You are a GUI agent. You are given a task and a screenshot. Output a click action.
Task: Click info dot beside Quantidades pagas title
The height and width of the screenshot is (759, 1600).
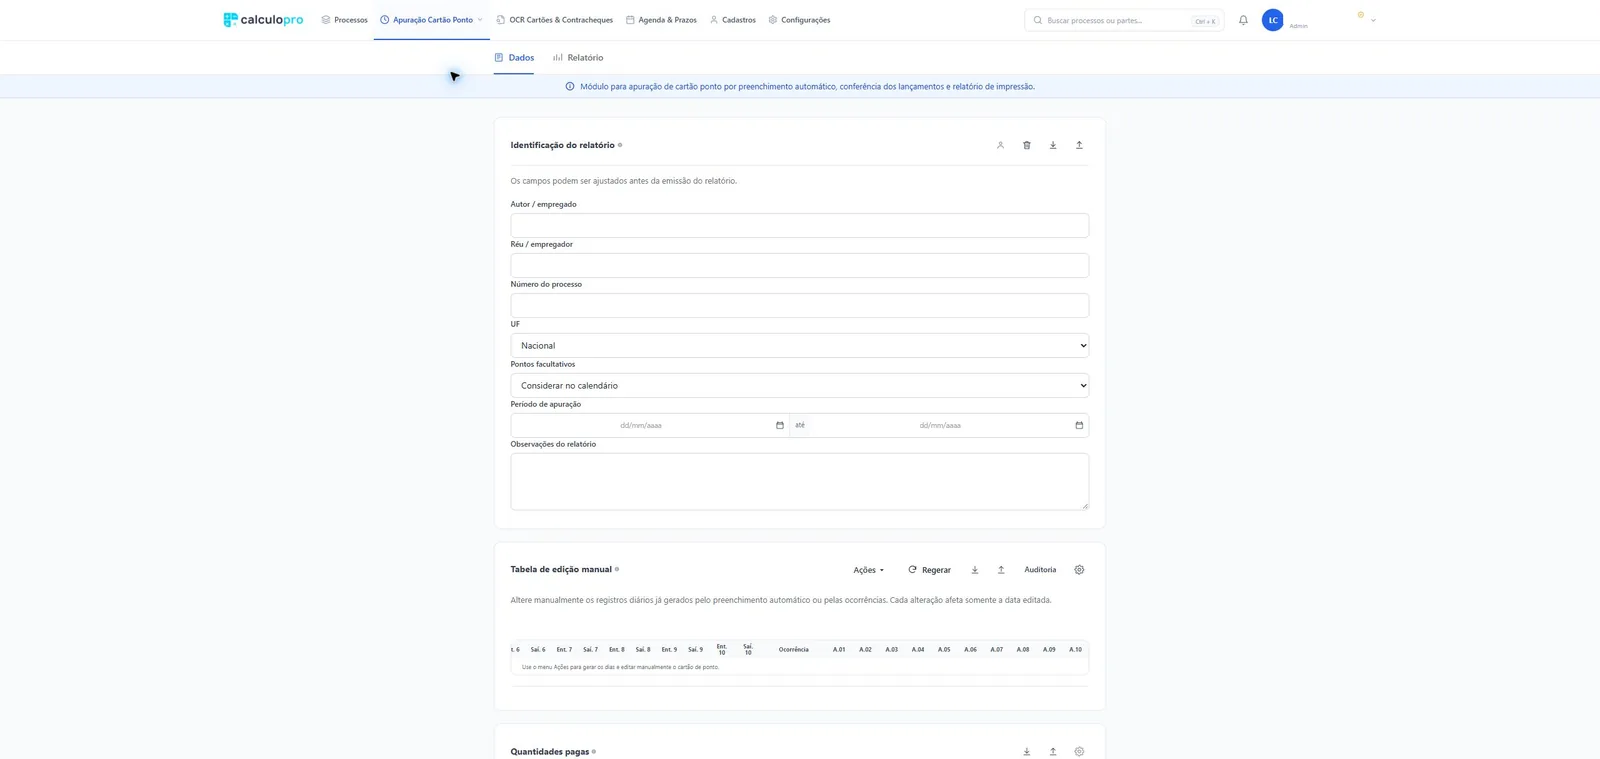(x=594, y=751)
